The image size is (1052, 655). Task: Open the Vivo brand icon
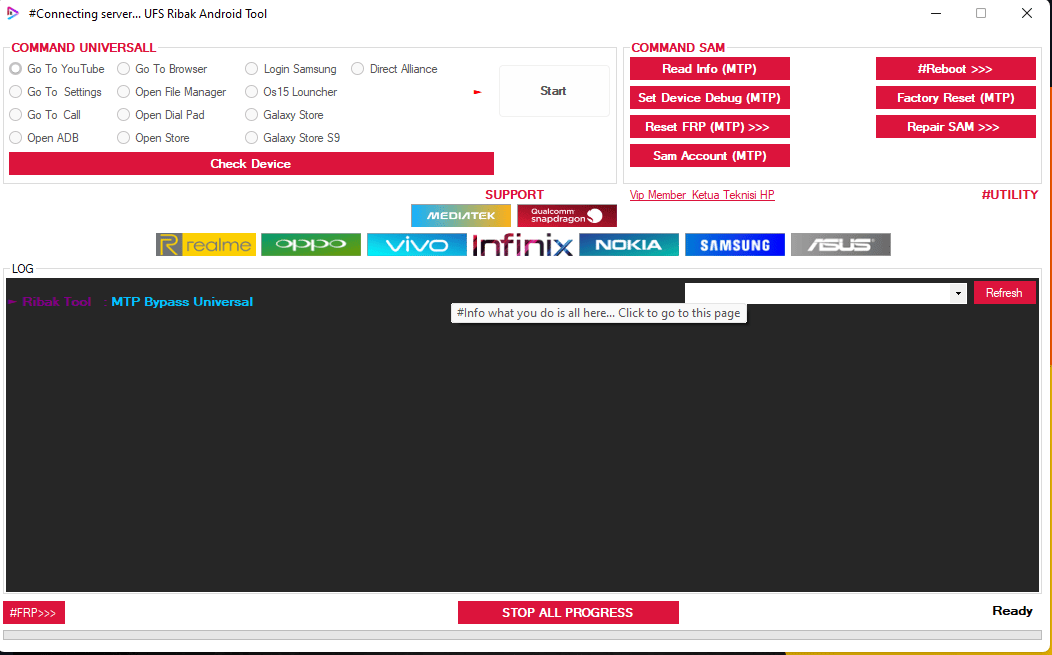coord(416,245)
